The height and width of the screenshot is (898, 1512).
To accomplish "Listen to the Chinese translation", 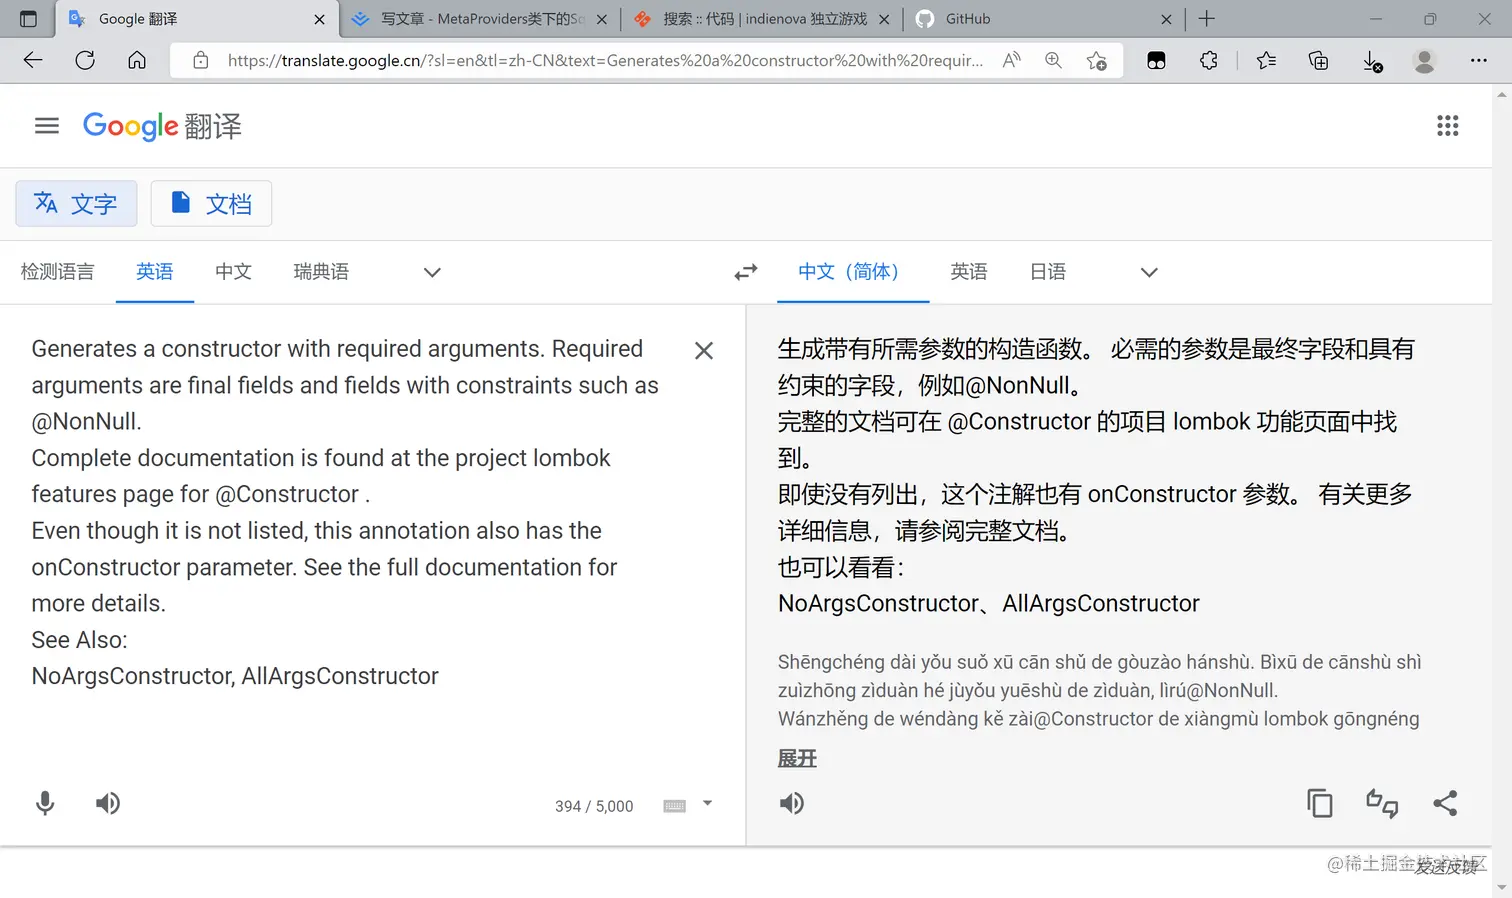I will pyautogui.click(x=792, y=803).
